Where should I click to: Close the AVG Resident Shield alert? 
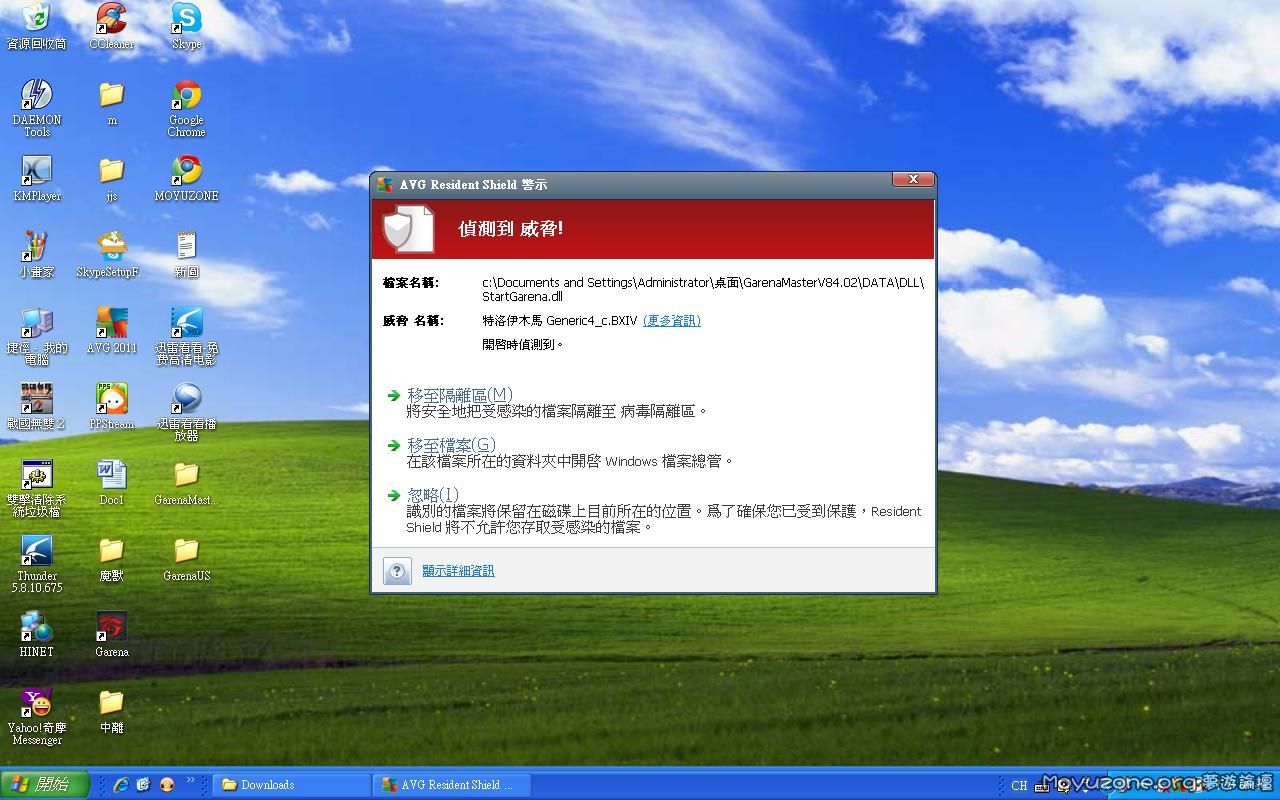913,179
